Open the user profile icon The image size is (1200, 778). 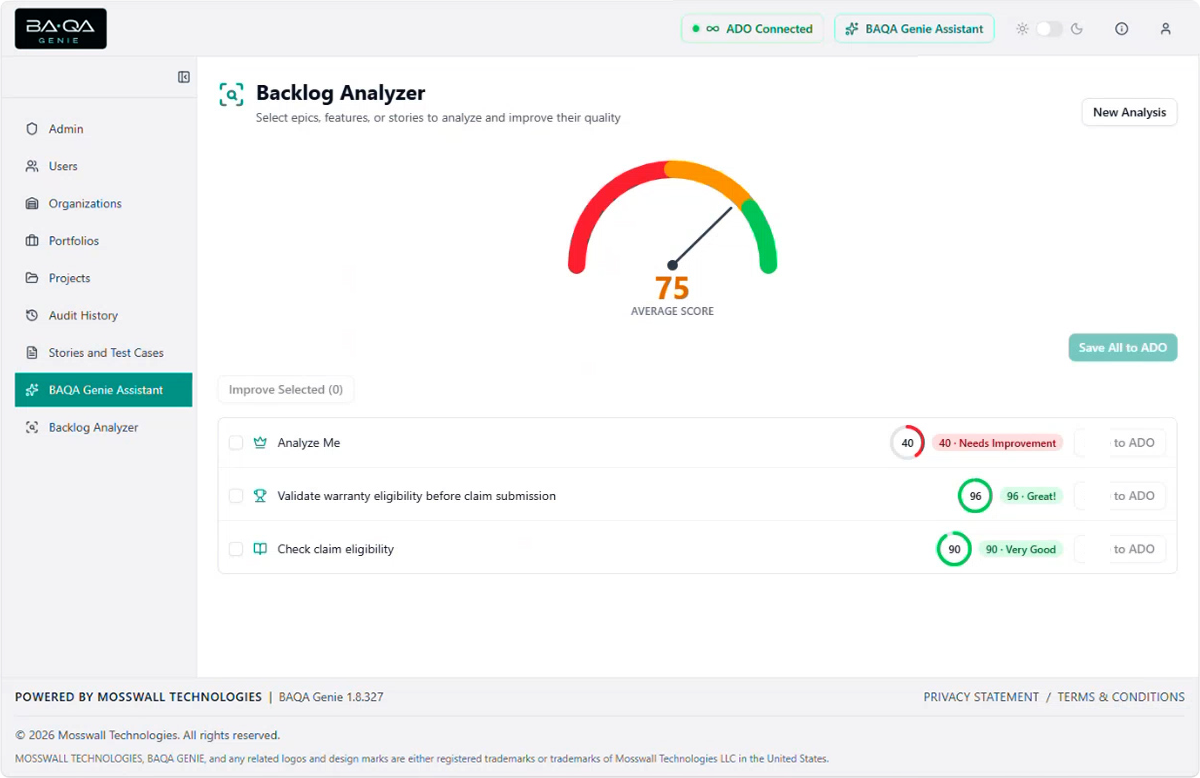point(1166,29)
